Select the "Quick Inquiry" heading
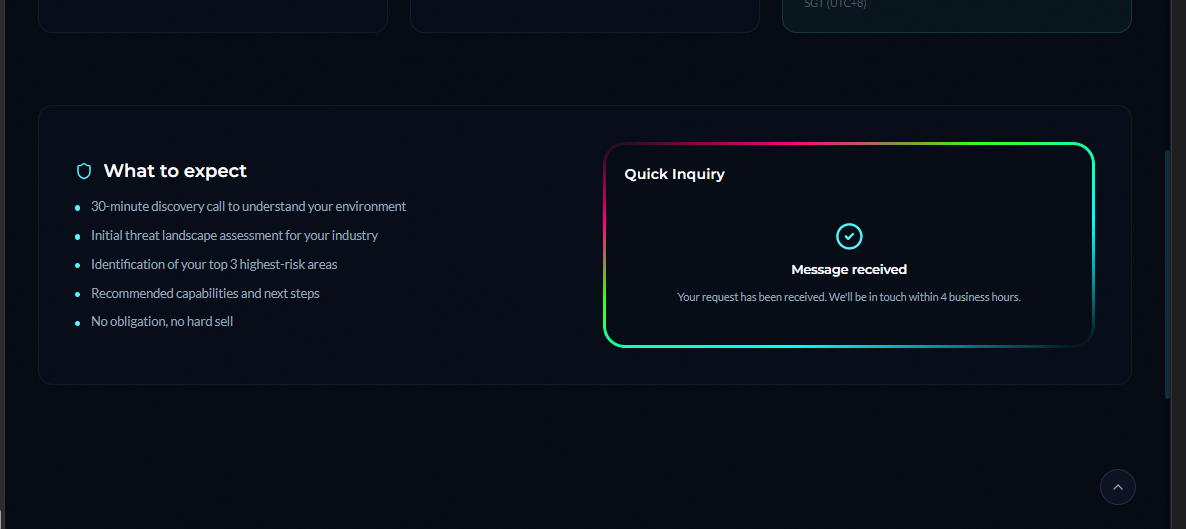This screenshot has height=529, width=1186. 674,174
